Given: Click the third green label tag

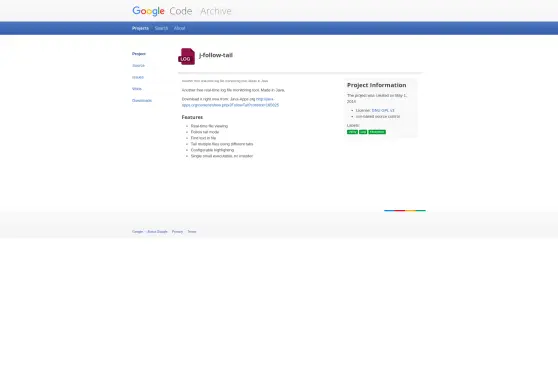Looking at the screenshot, I should coord(377,132).
